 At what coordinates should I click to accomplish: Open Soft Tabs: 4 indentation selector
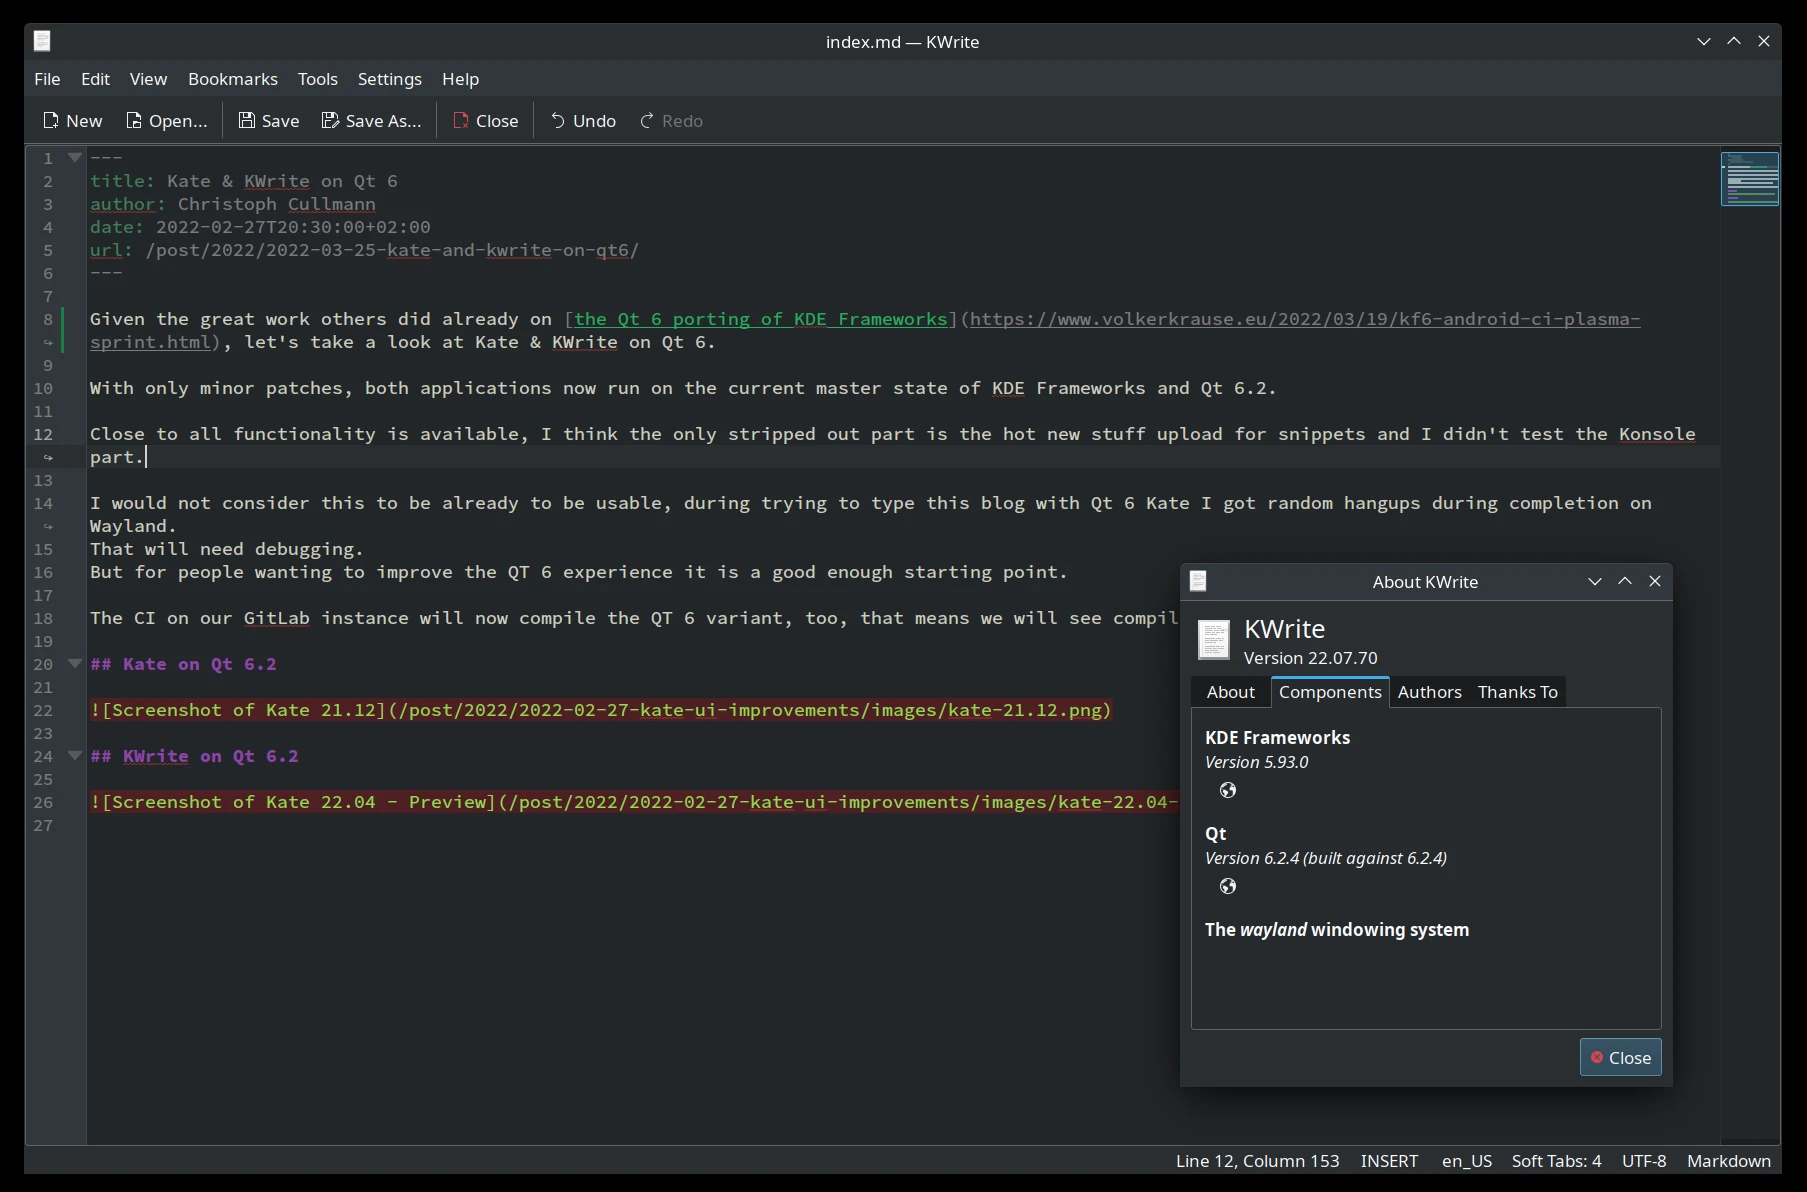(x=1556, y=1161)
